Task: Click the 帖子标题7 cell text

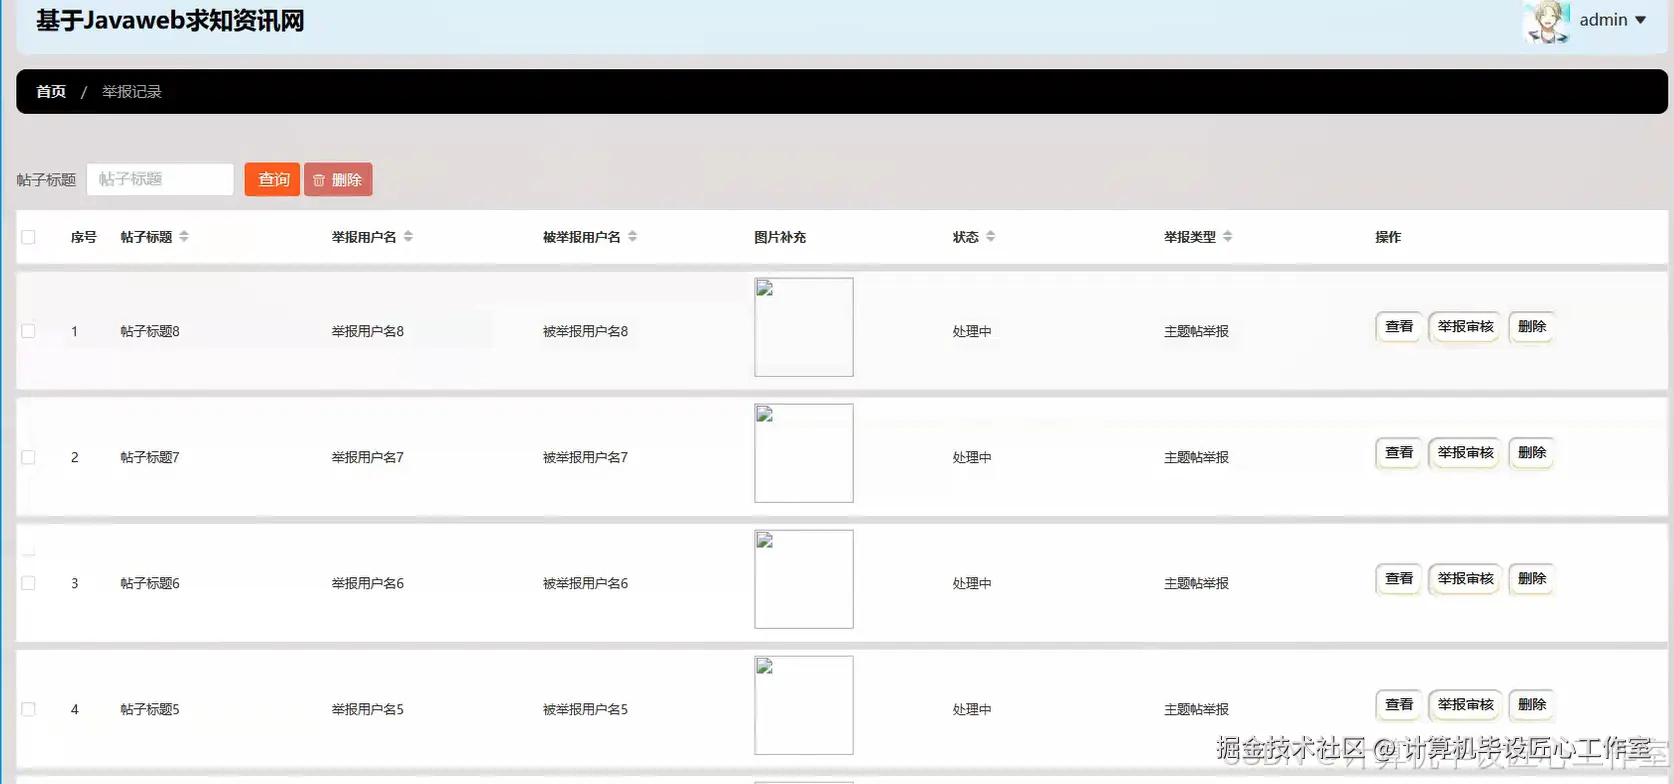Action: (x=150, y=457)
